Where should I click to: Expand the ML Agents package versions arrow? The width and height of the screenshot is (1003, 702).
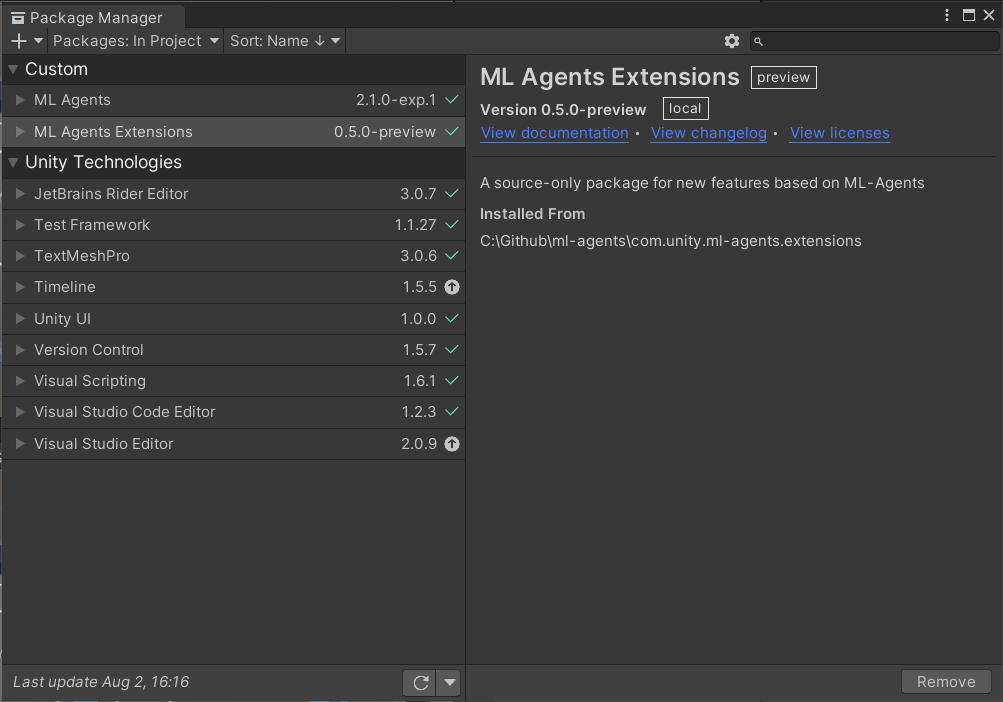[20, 100]
